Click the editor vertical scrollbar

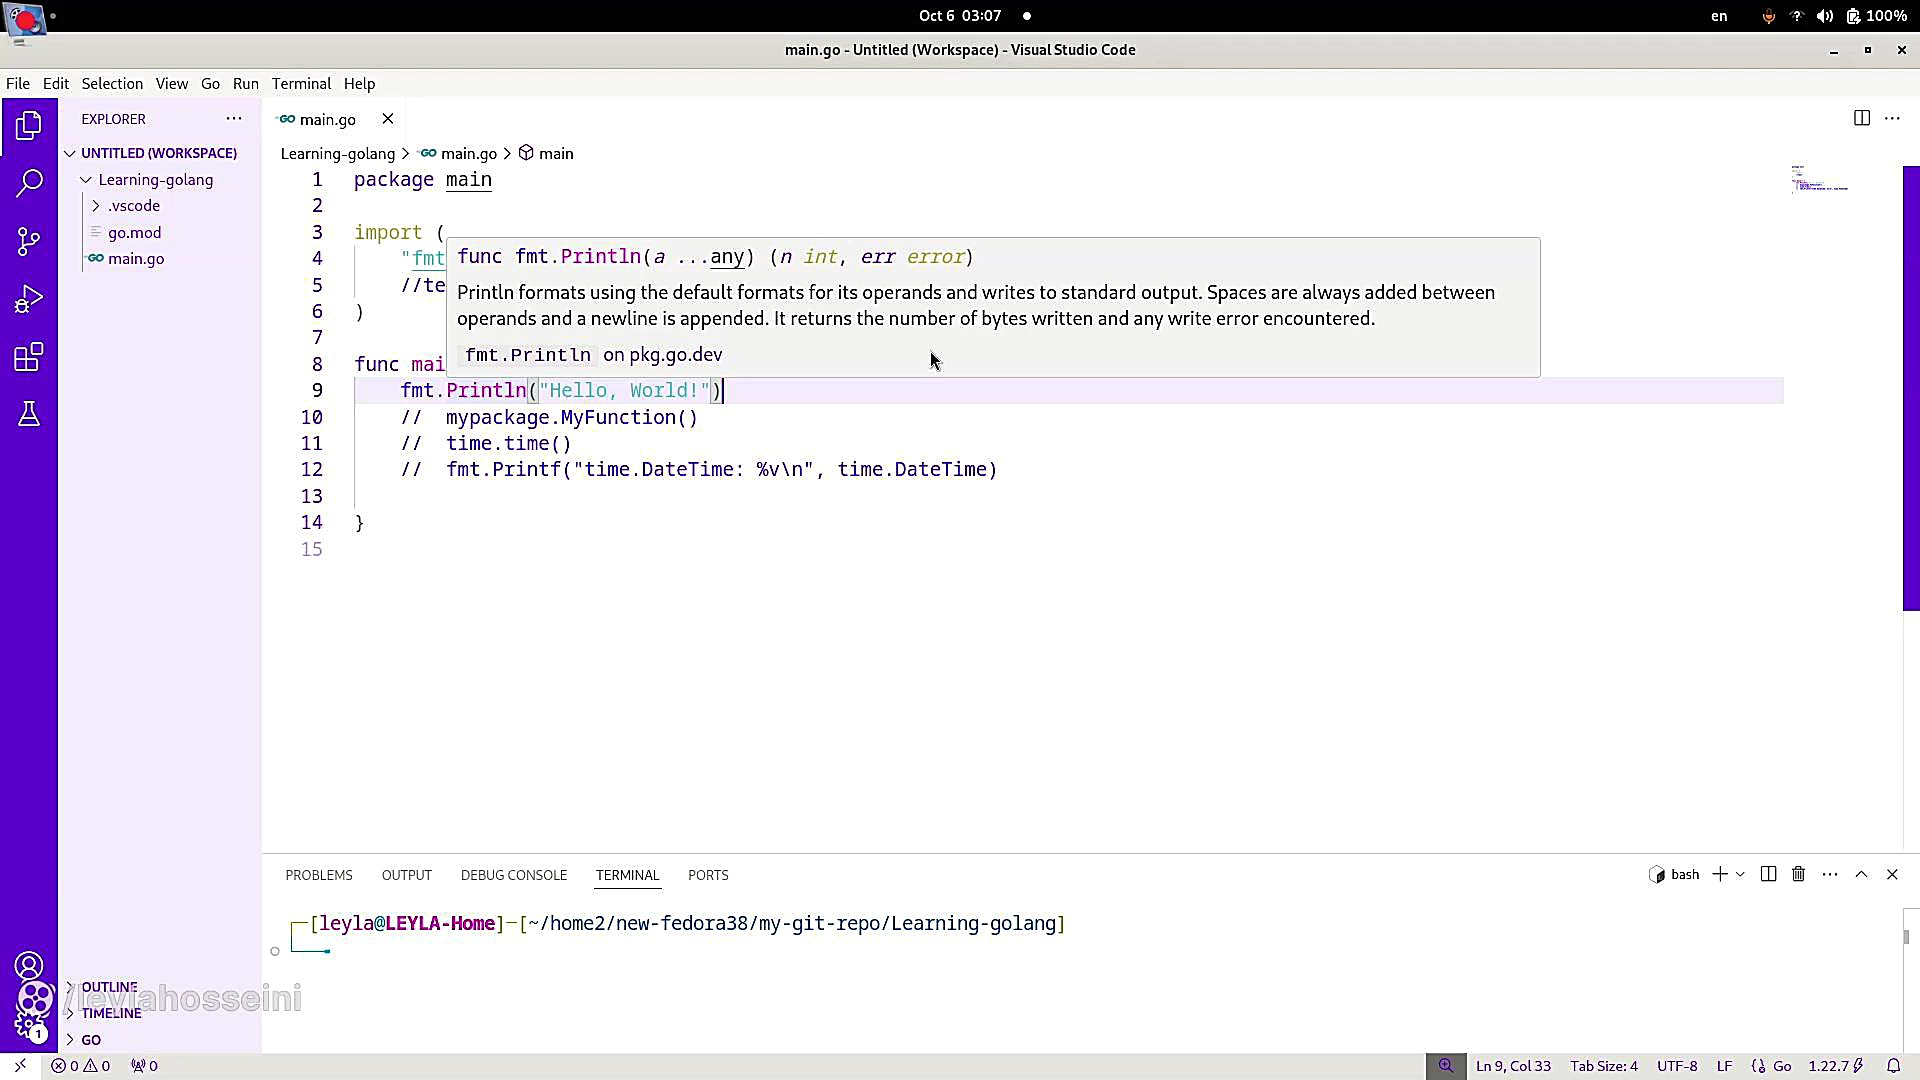coord(1911,388)
